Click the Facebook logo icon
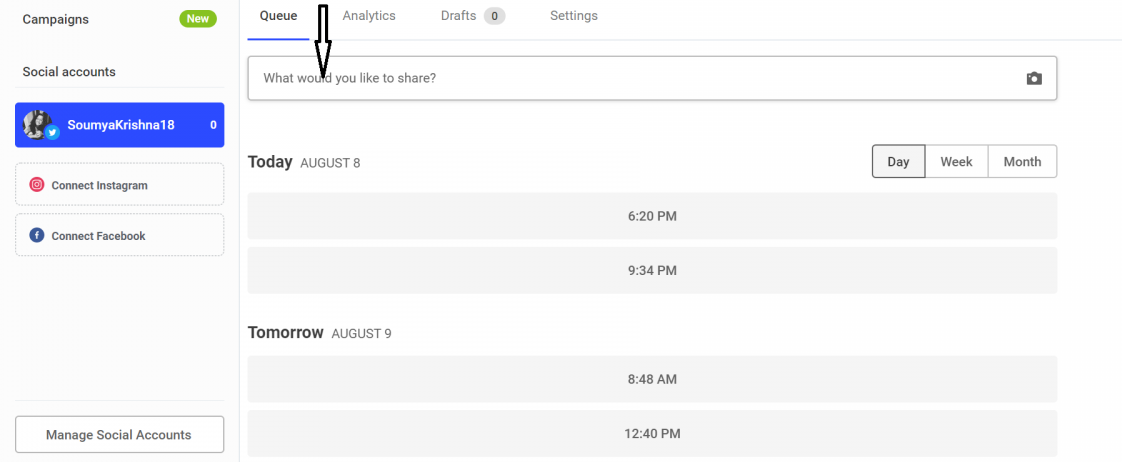Viewport: 1122px width, 462px height. [36, 235]
